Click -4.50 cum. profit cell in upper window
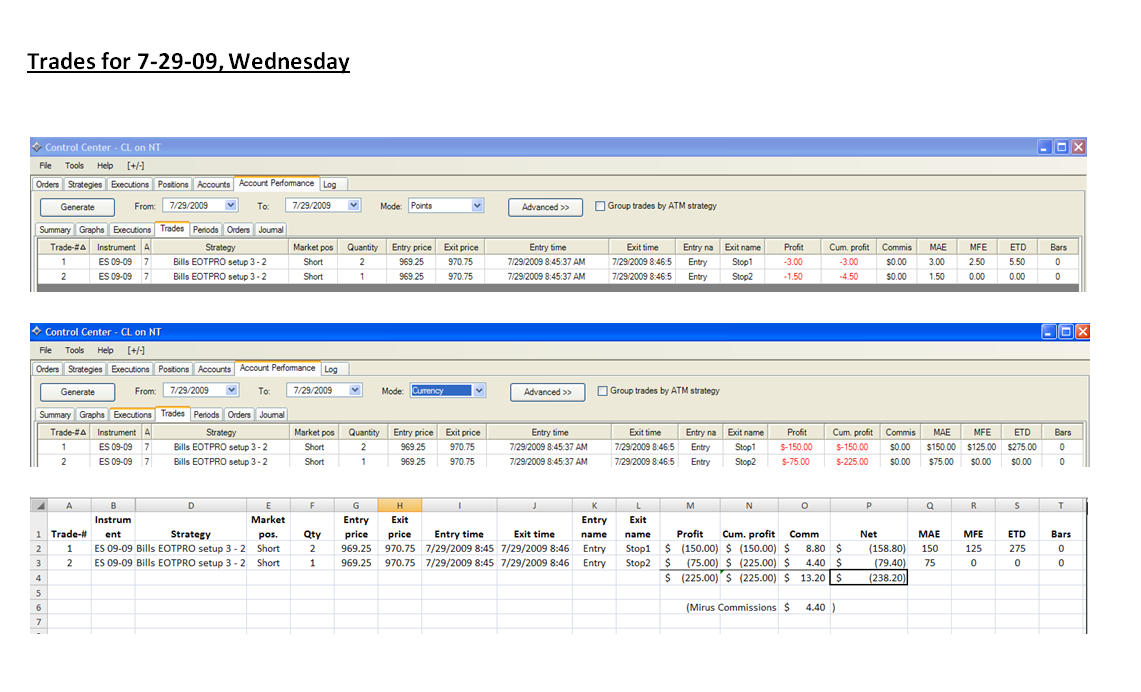Screen dimensions: 1141x692 point(849,277)
